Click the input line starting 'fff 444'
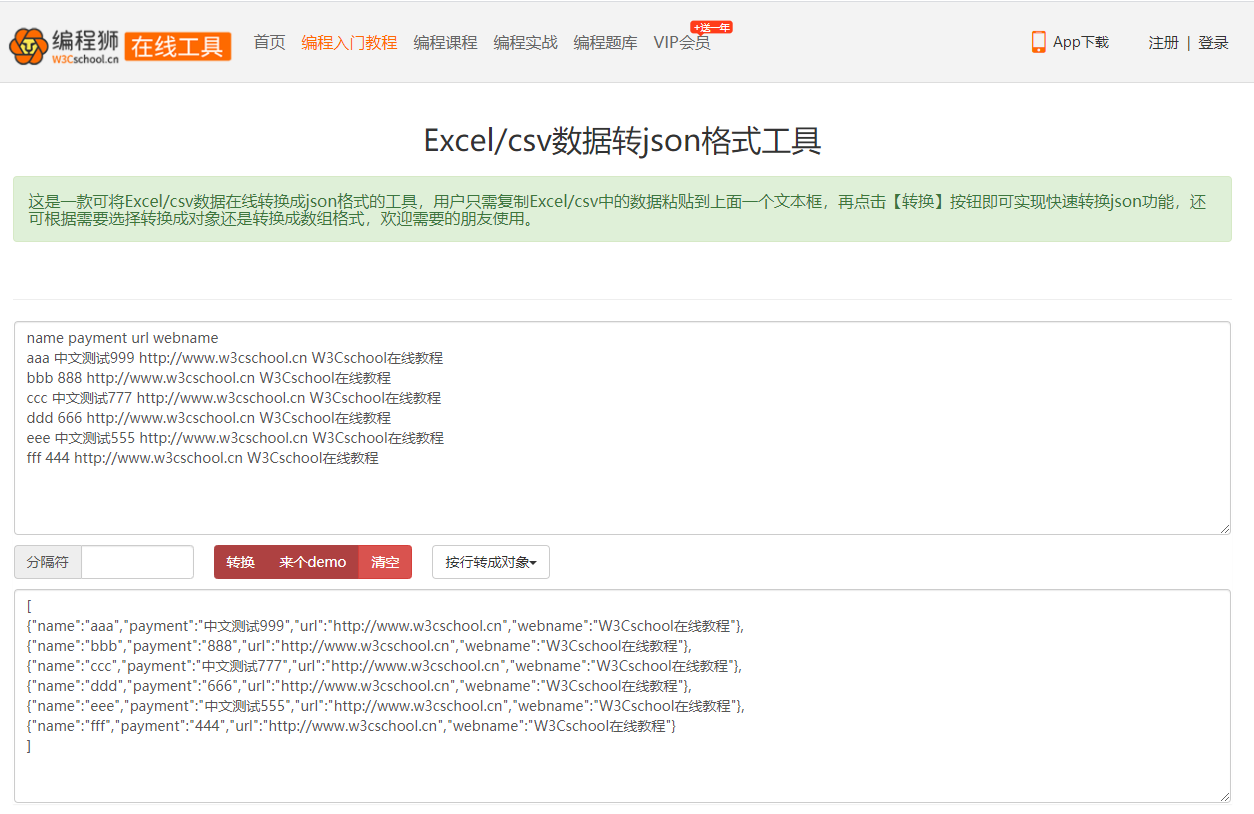Image resolution: width=1254 pixels, height=814 pixels. pos(203,458)
